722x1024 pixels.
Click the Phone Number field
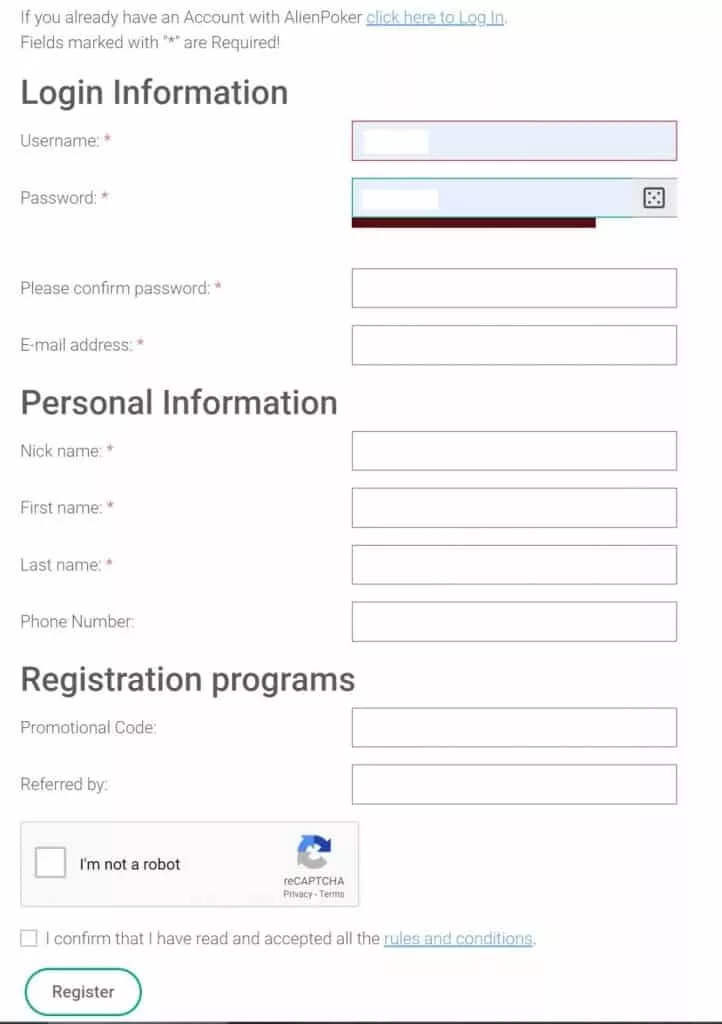tap(514, 622)
